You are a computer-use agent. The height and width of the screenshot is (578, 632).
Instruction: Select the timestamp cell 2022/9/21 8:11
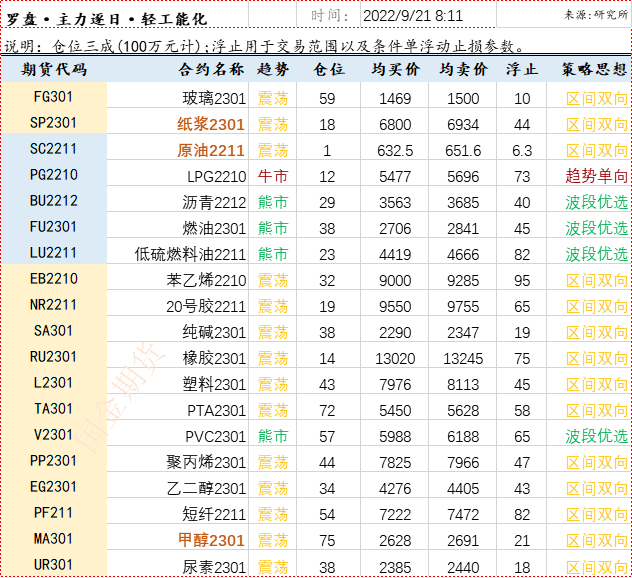point(413,16)
